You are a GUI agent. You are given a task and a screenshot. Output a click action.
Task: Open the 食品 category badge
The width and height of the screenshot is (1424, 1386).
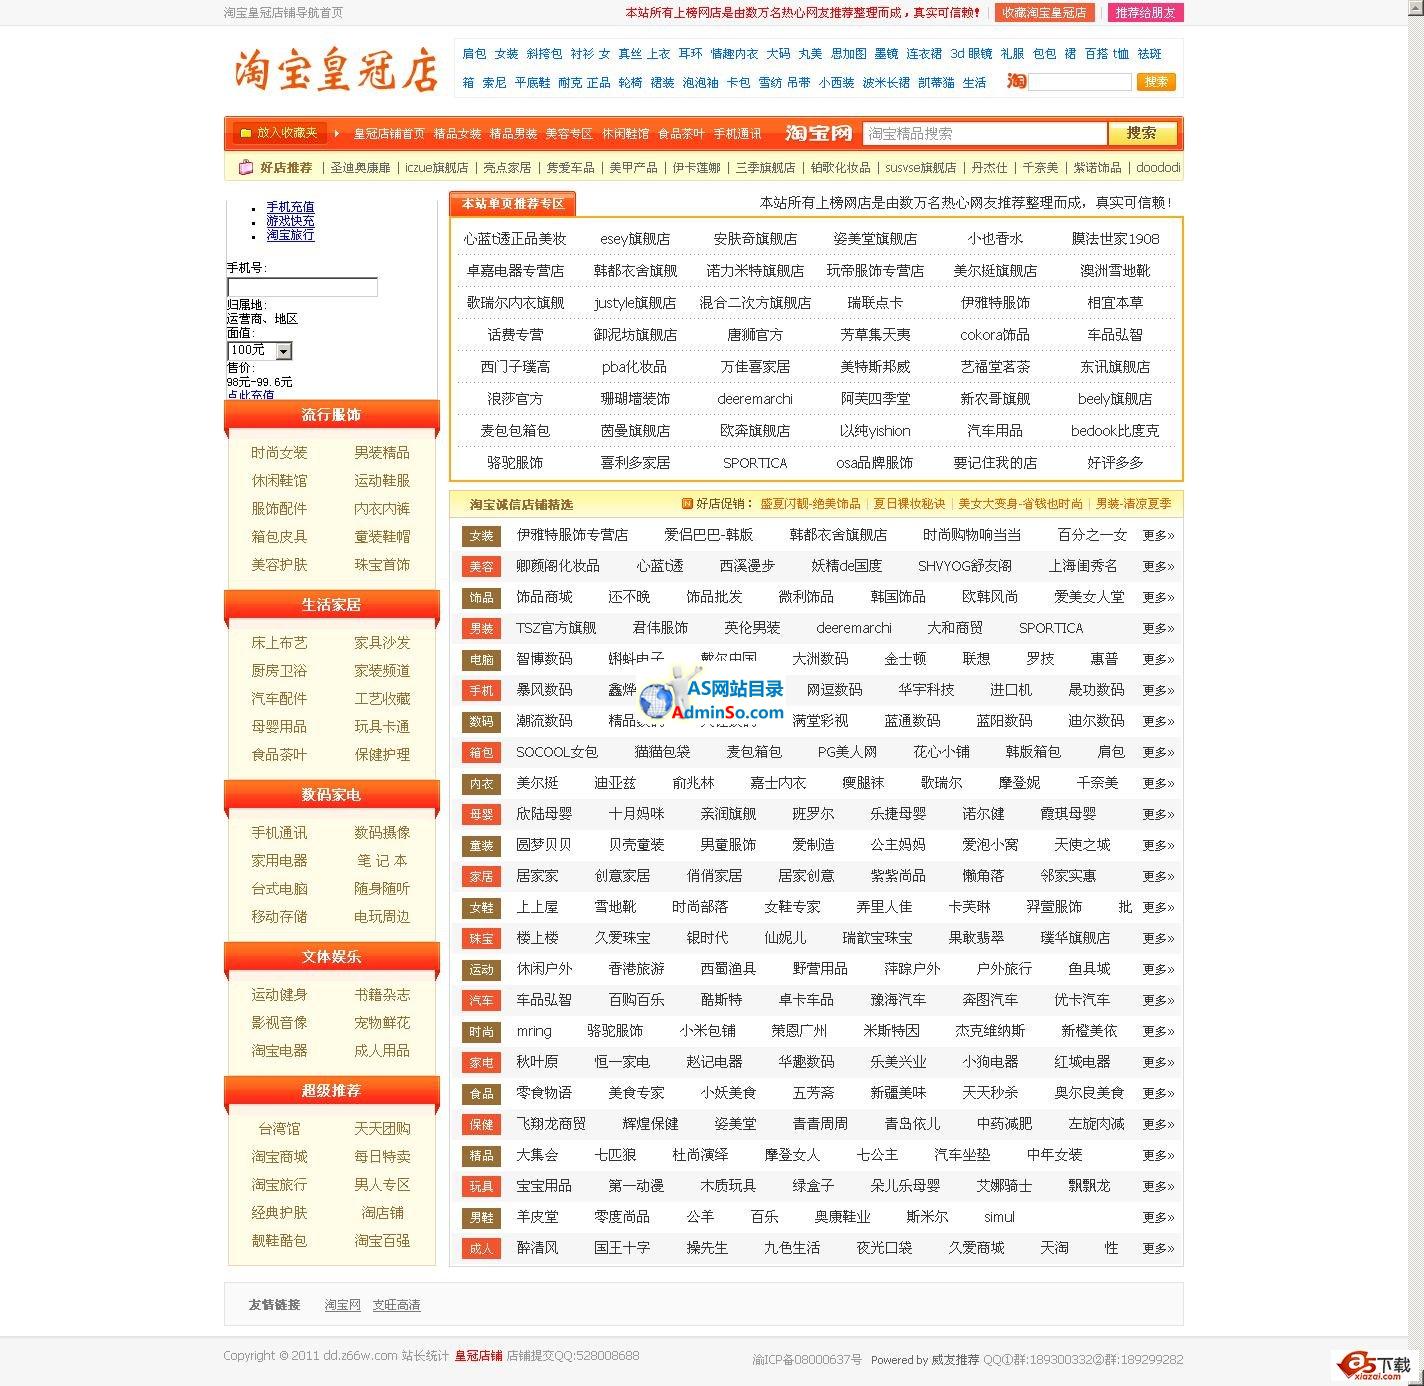[x=481, y=1094]
